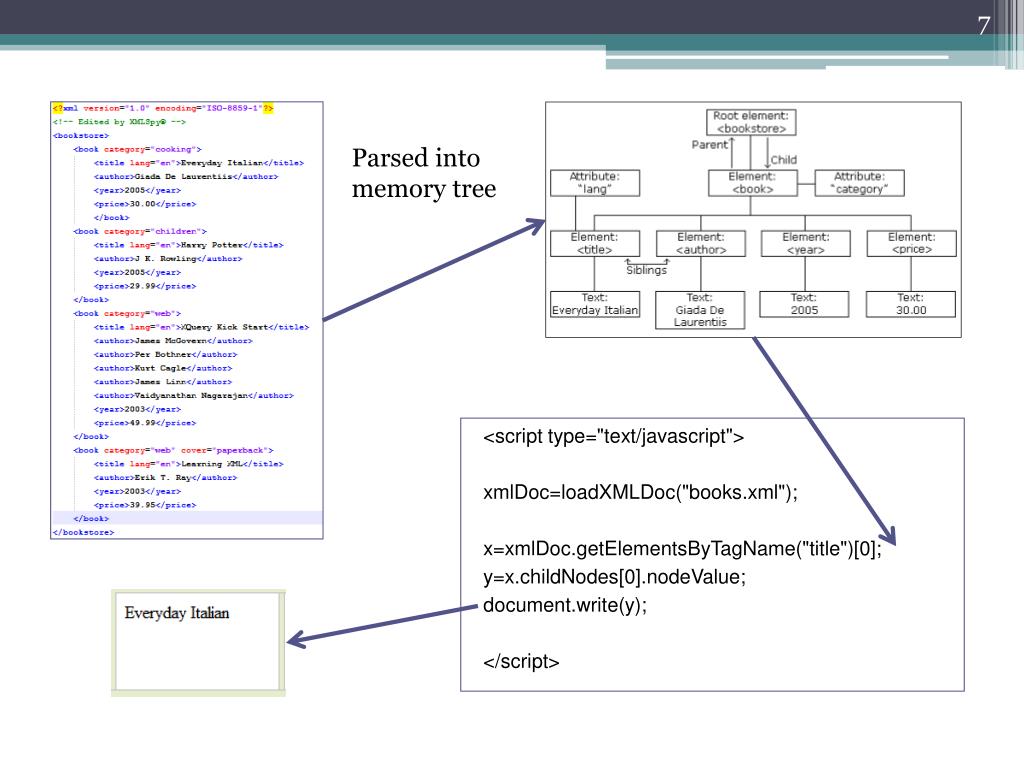Click the Text: 30.00 tree node
The width and height of the screenshot is (1024, 768).
pos(910,304)
